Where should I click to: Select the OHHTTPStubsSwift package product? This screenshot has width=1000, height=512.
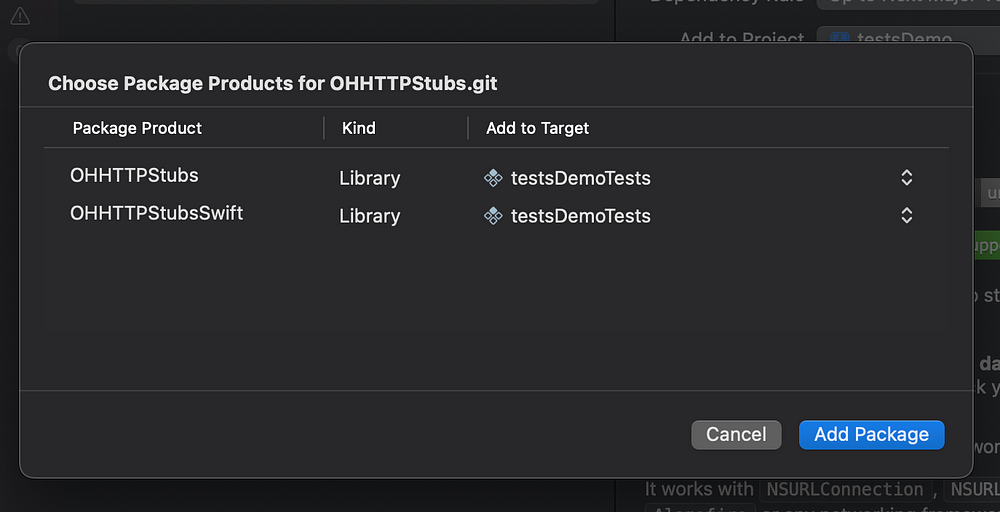click(156, 214)
